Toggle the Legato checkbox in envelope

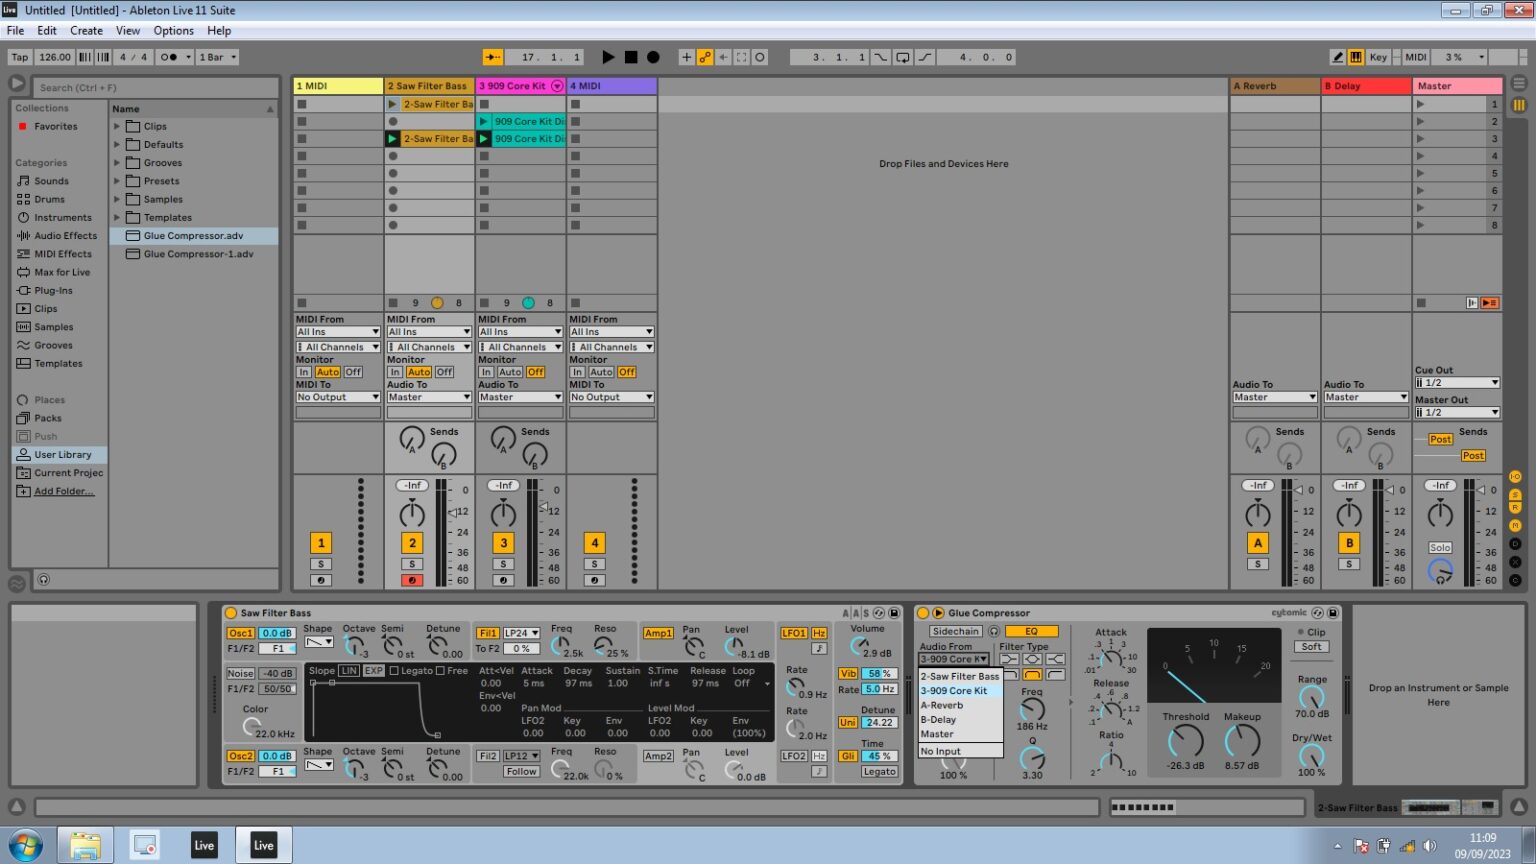tap(394, 671)
